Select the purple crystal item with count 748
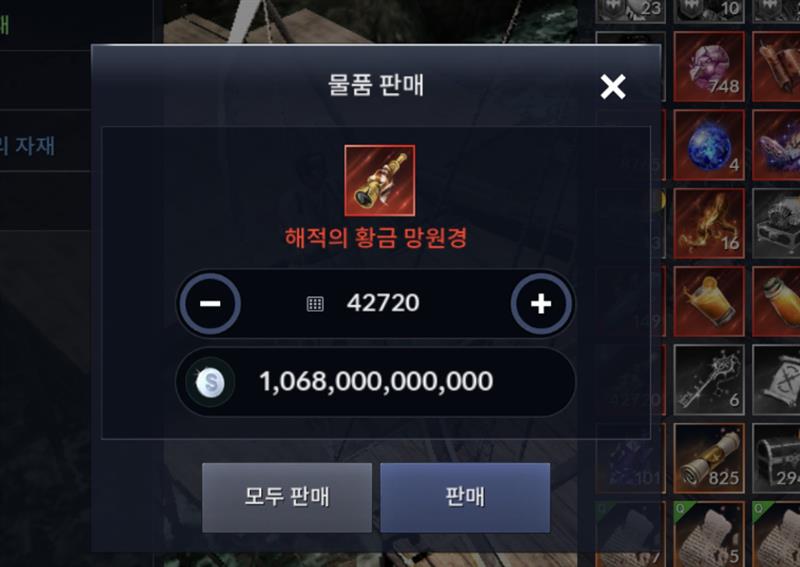 tap(709, 66)
